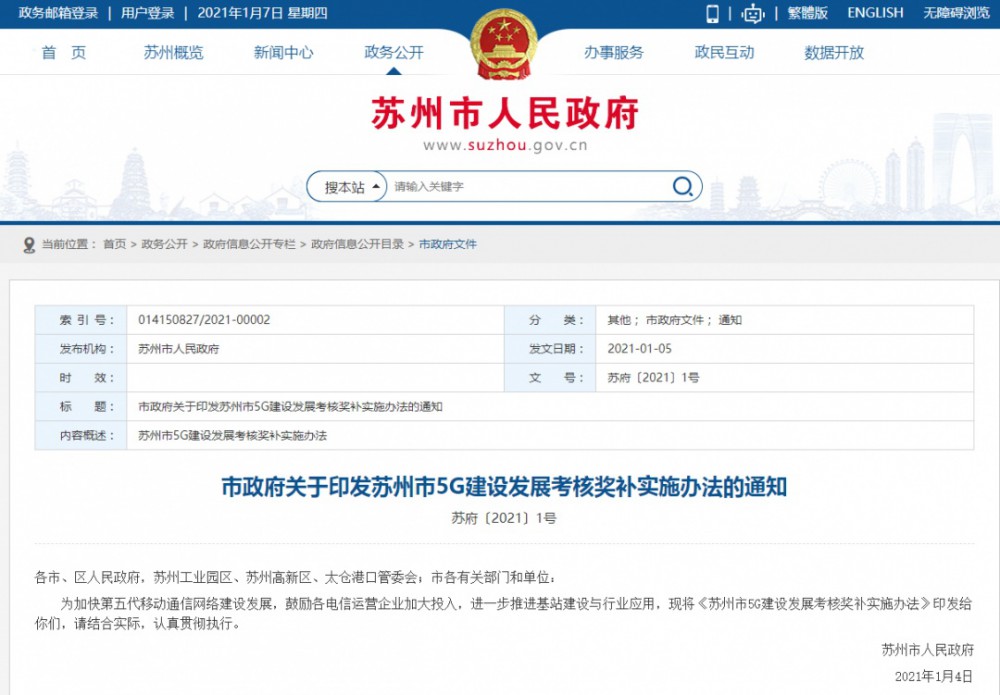Image resolution: width=1000 pixels, height=695 pixels.
Task: Switch to 繁體版 traditional Chinese
Action: (807, 13)
